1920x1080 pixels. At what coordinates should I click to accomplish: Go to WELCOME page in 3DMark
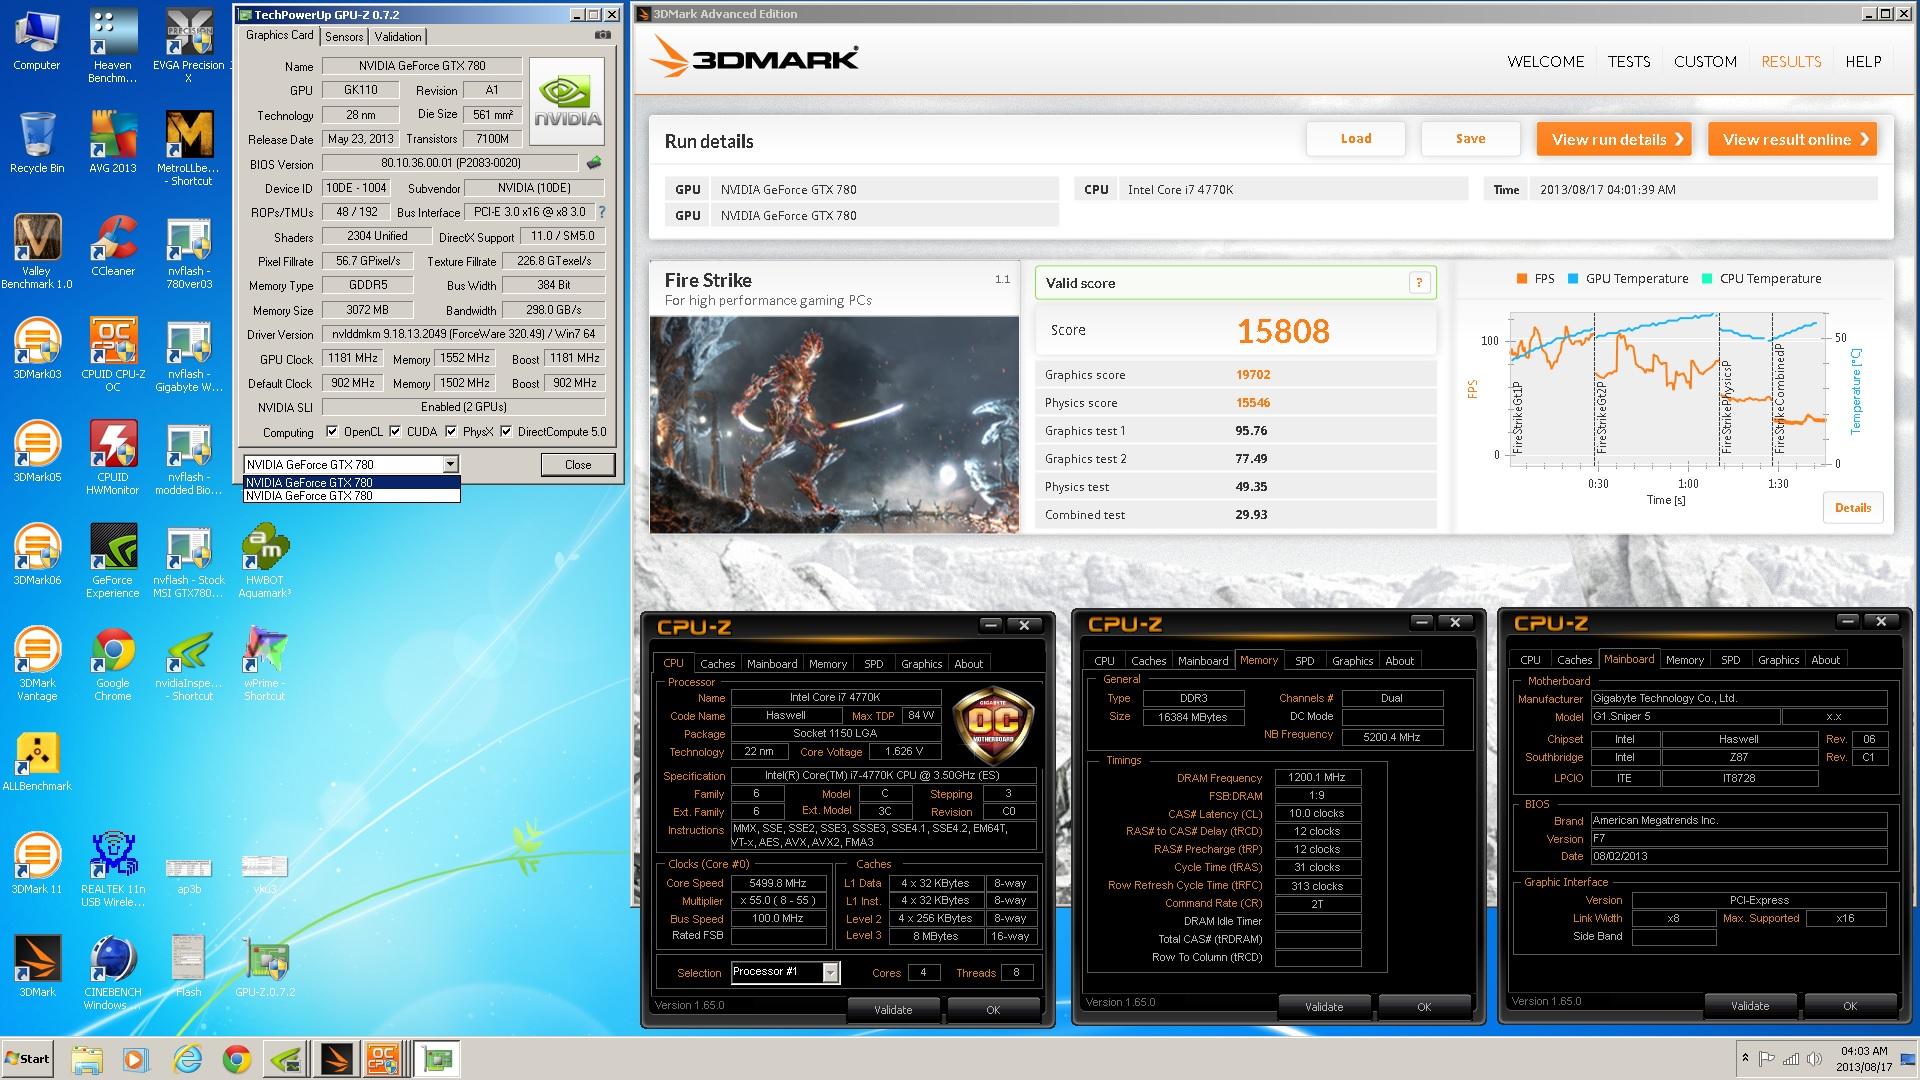[x=1545, y=61]
